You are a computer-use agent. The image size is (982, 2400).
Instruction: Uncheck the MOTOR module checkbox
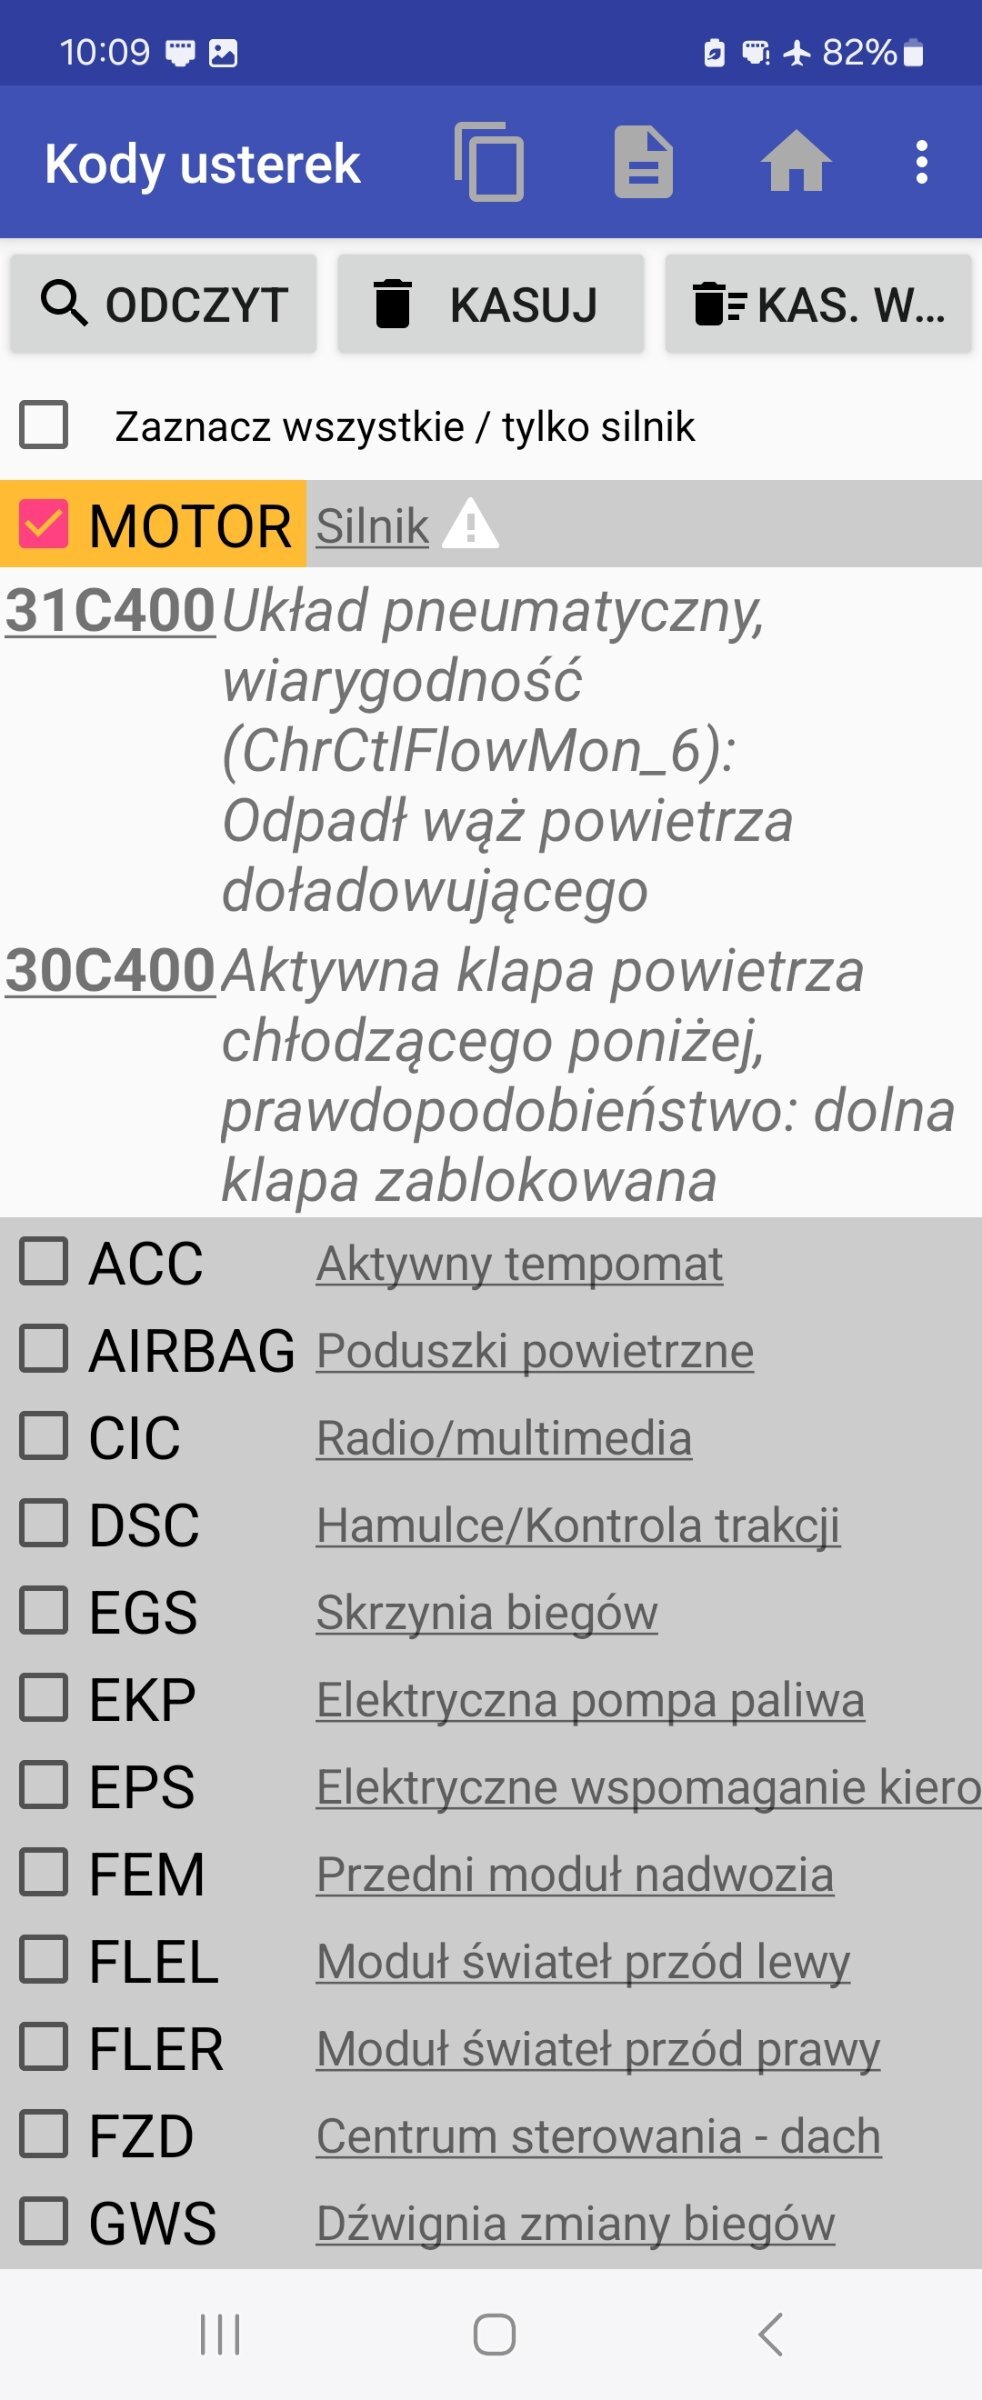click(44, 524)
